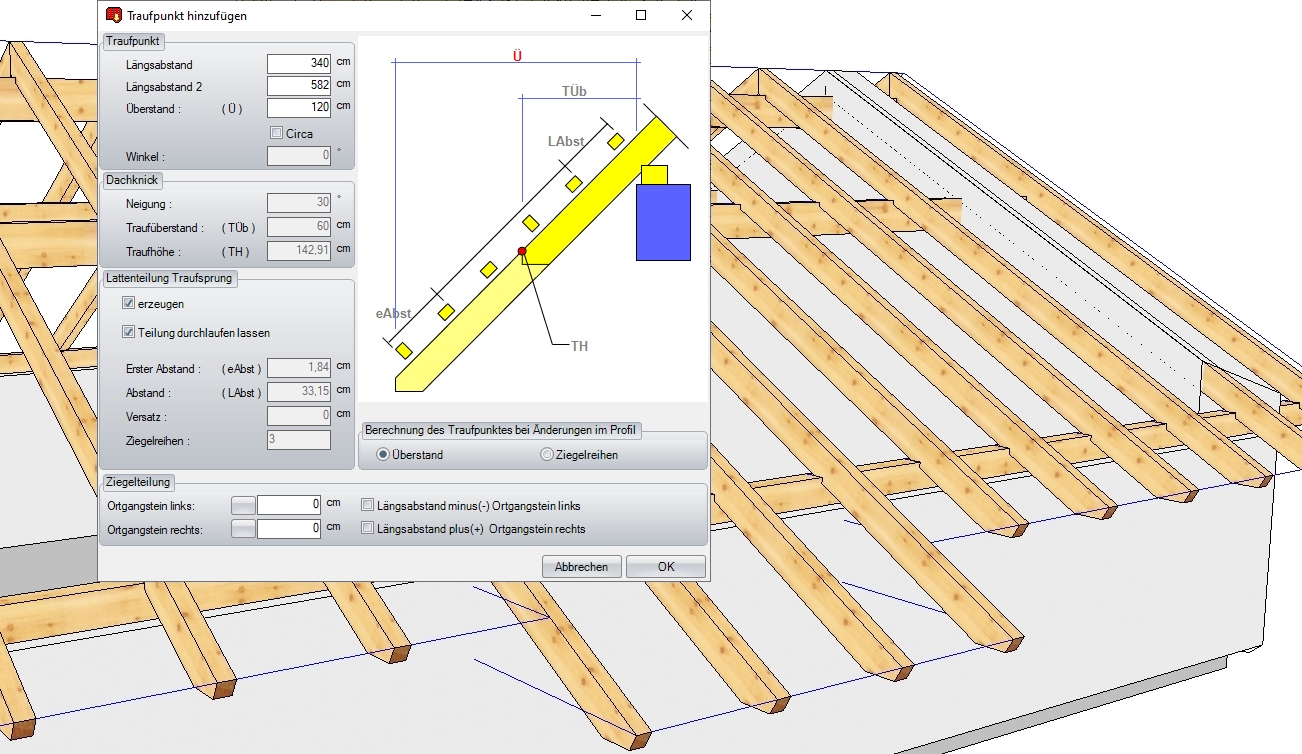Click the Traufpunkt dialog title bar icon

[x=113, y=15]
